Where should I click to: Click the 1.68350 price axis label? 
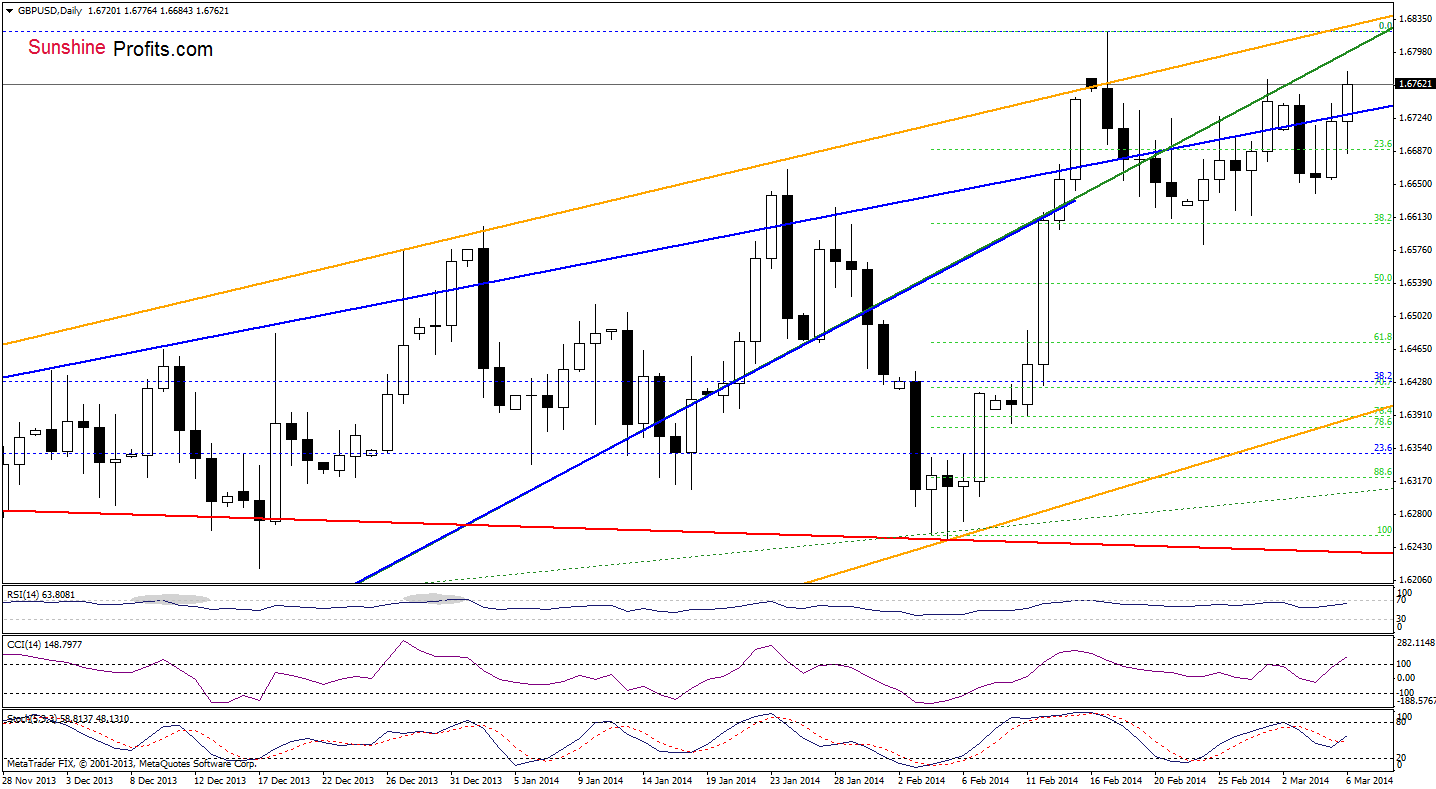coord(1415,19)
